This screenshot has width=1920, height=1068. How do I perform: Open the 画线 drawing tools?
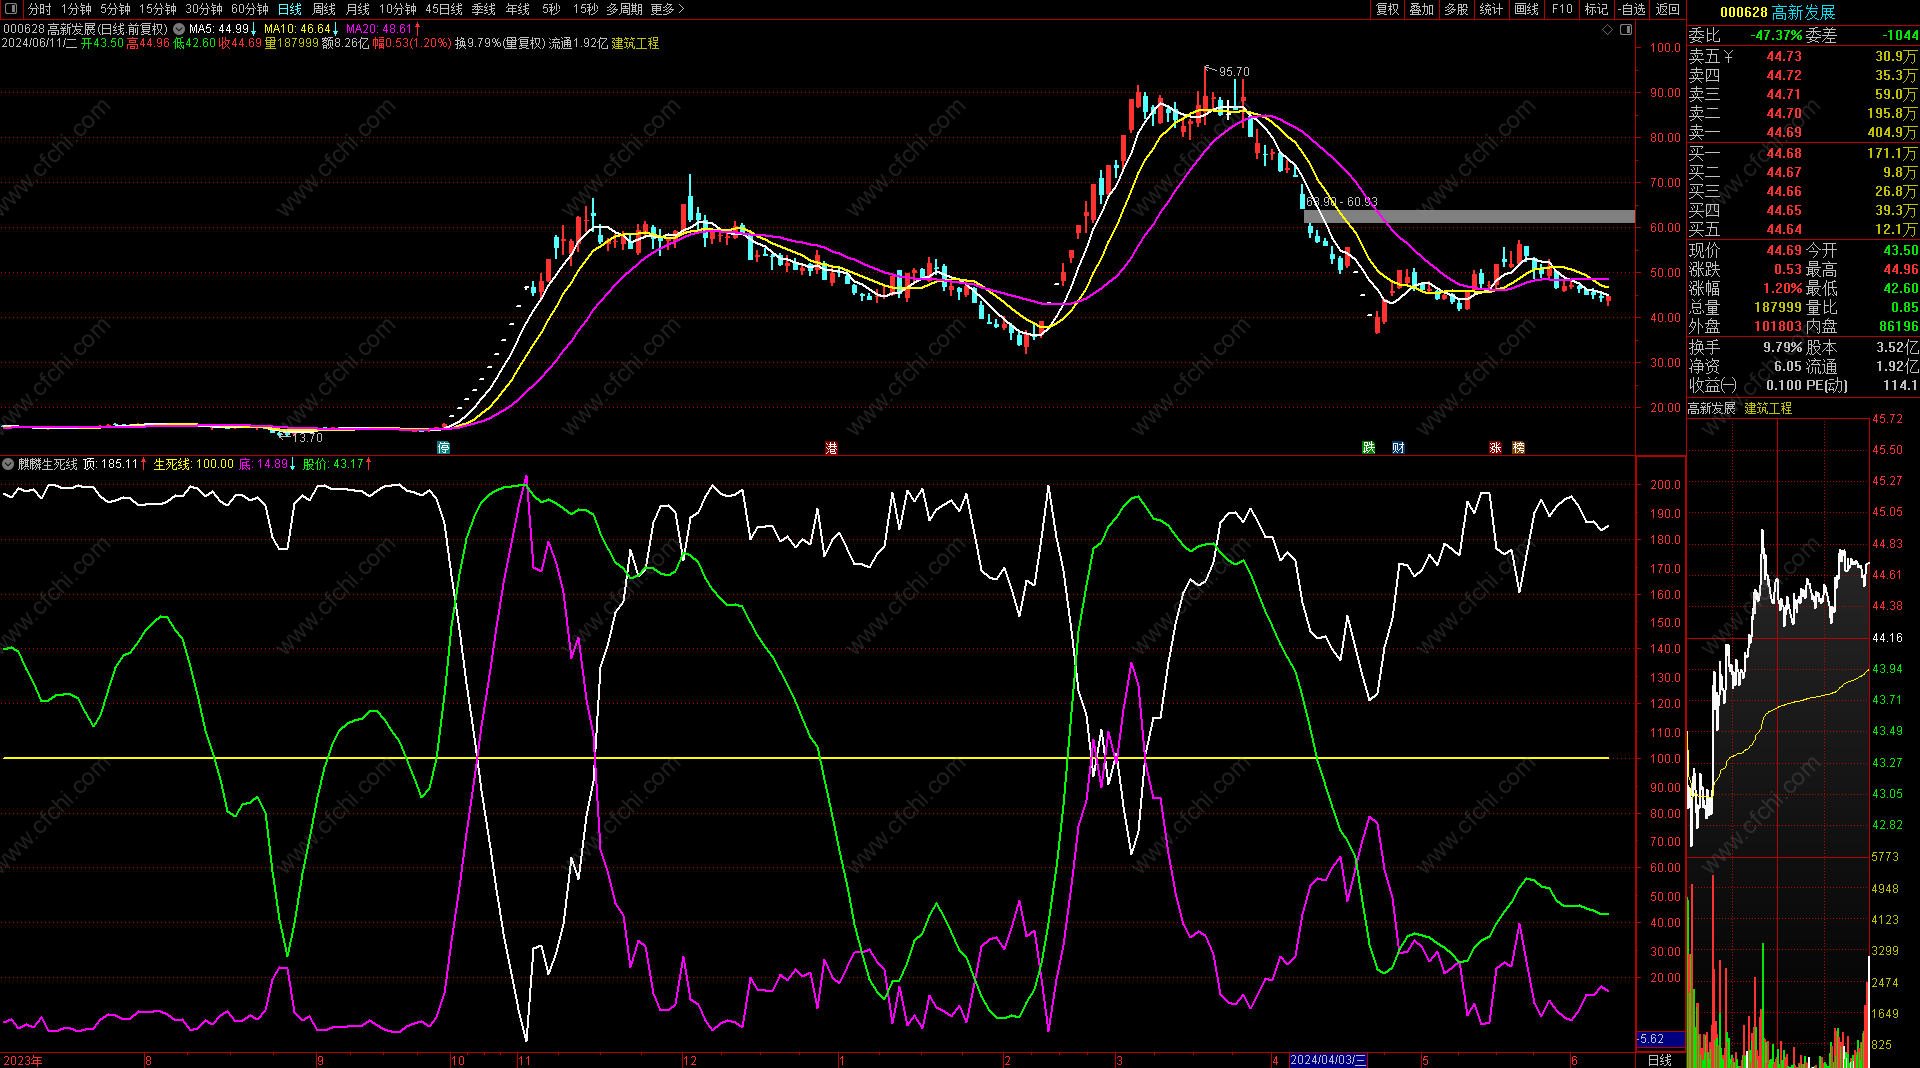[x=1526, y=9]
